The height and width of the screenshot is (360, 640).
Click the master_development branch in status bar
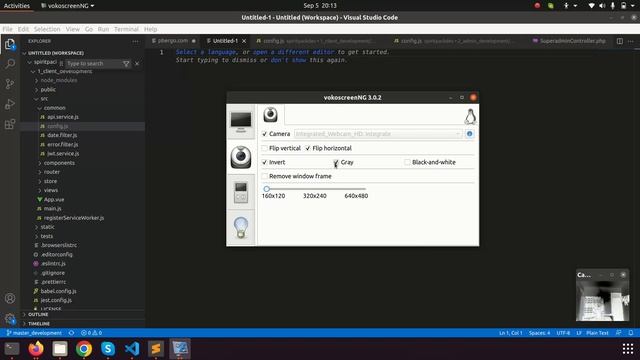[34, 333]
